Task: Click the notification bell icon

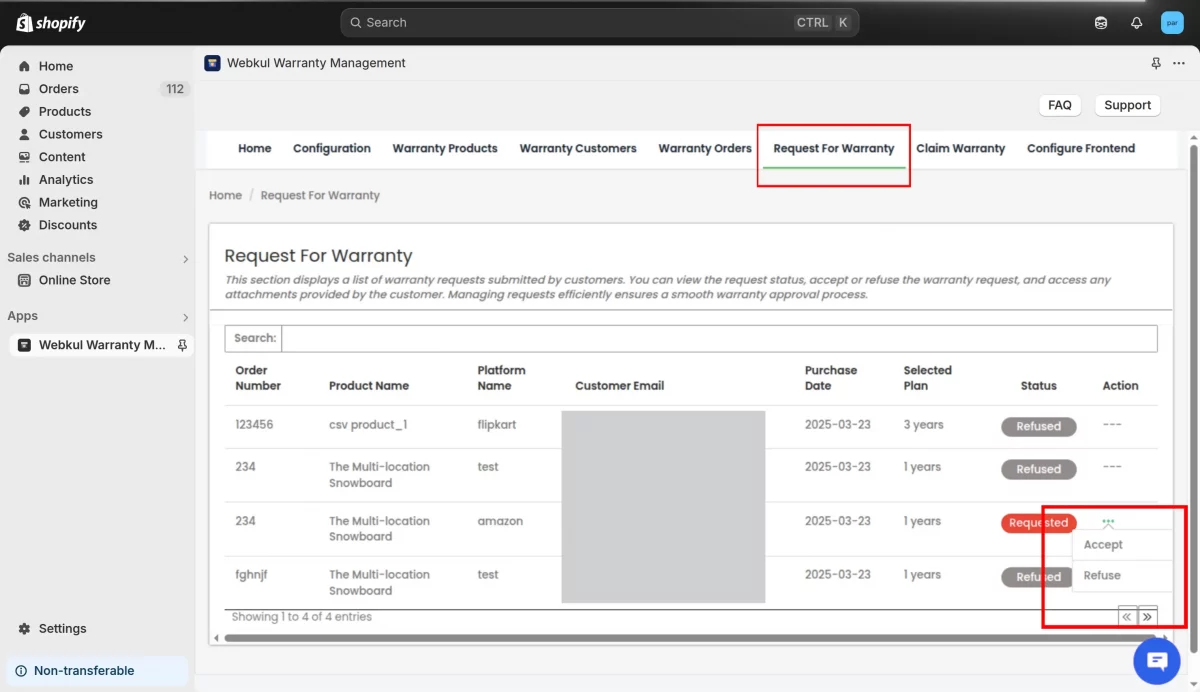Action: click(1136, 23)
